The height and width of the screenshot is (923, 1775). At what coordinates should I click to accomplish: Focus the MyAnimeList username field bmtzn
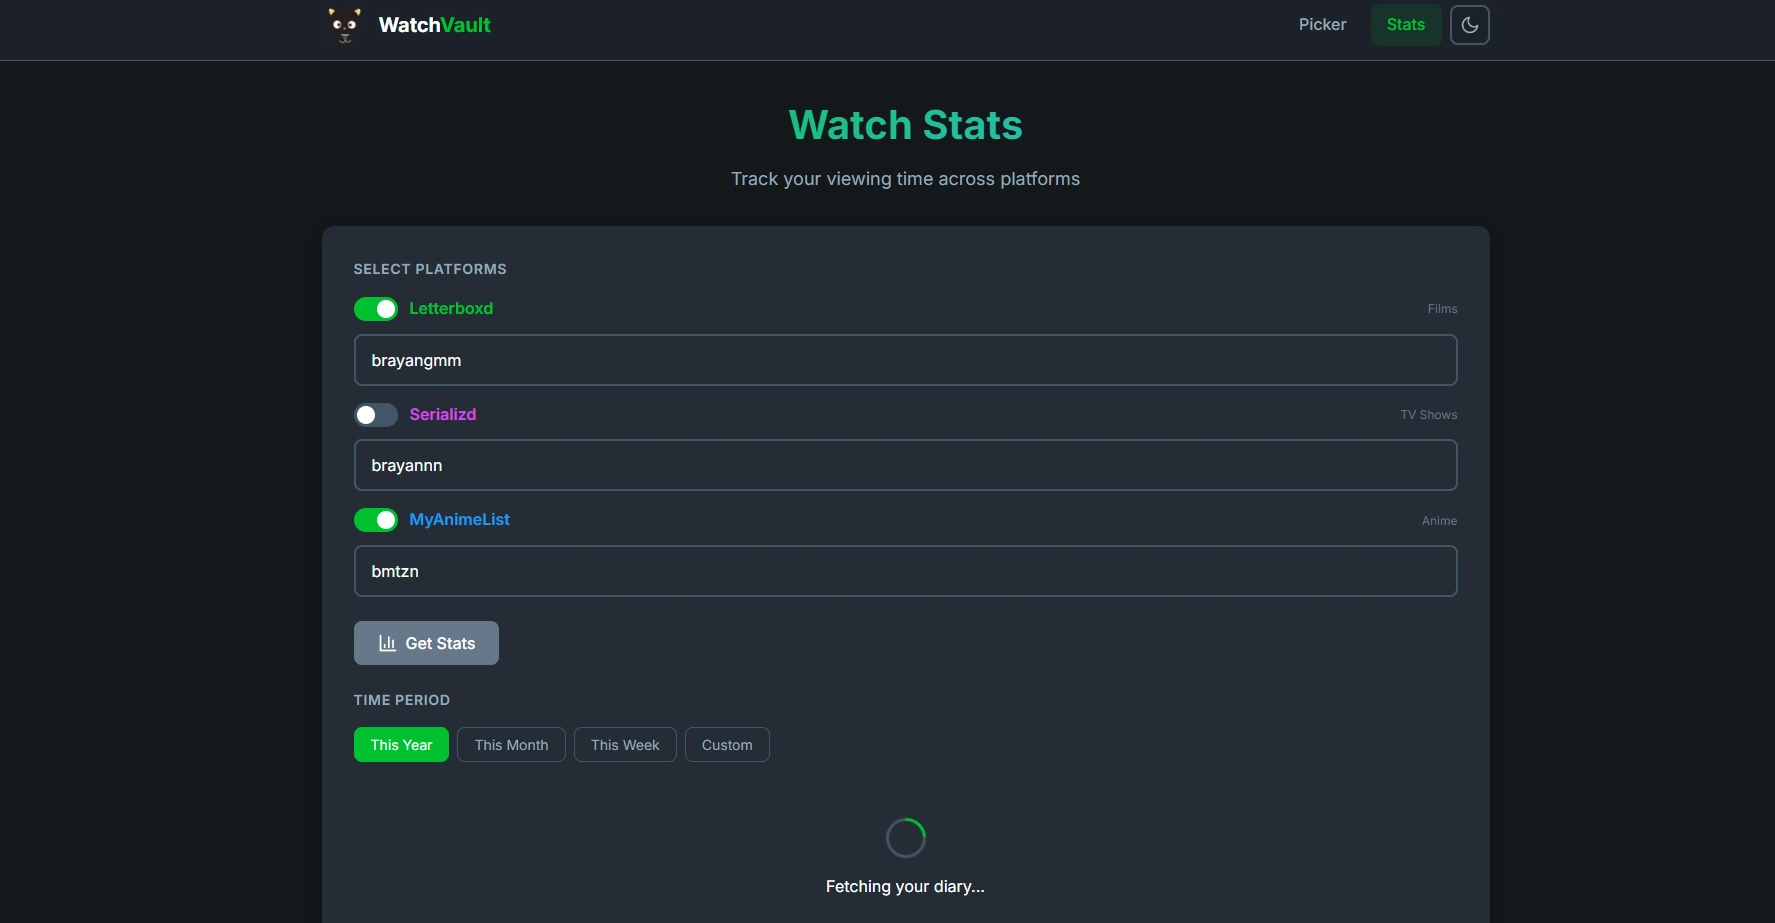[905, 571]
